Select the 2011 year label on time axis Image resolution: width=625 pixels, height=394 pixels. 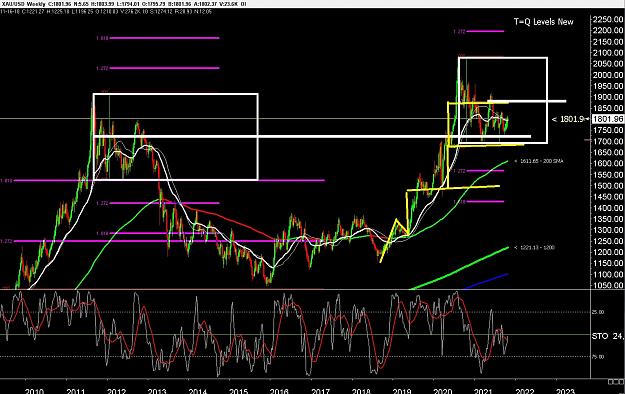(x=75, y=391)
